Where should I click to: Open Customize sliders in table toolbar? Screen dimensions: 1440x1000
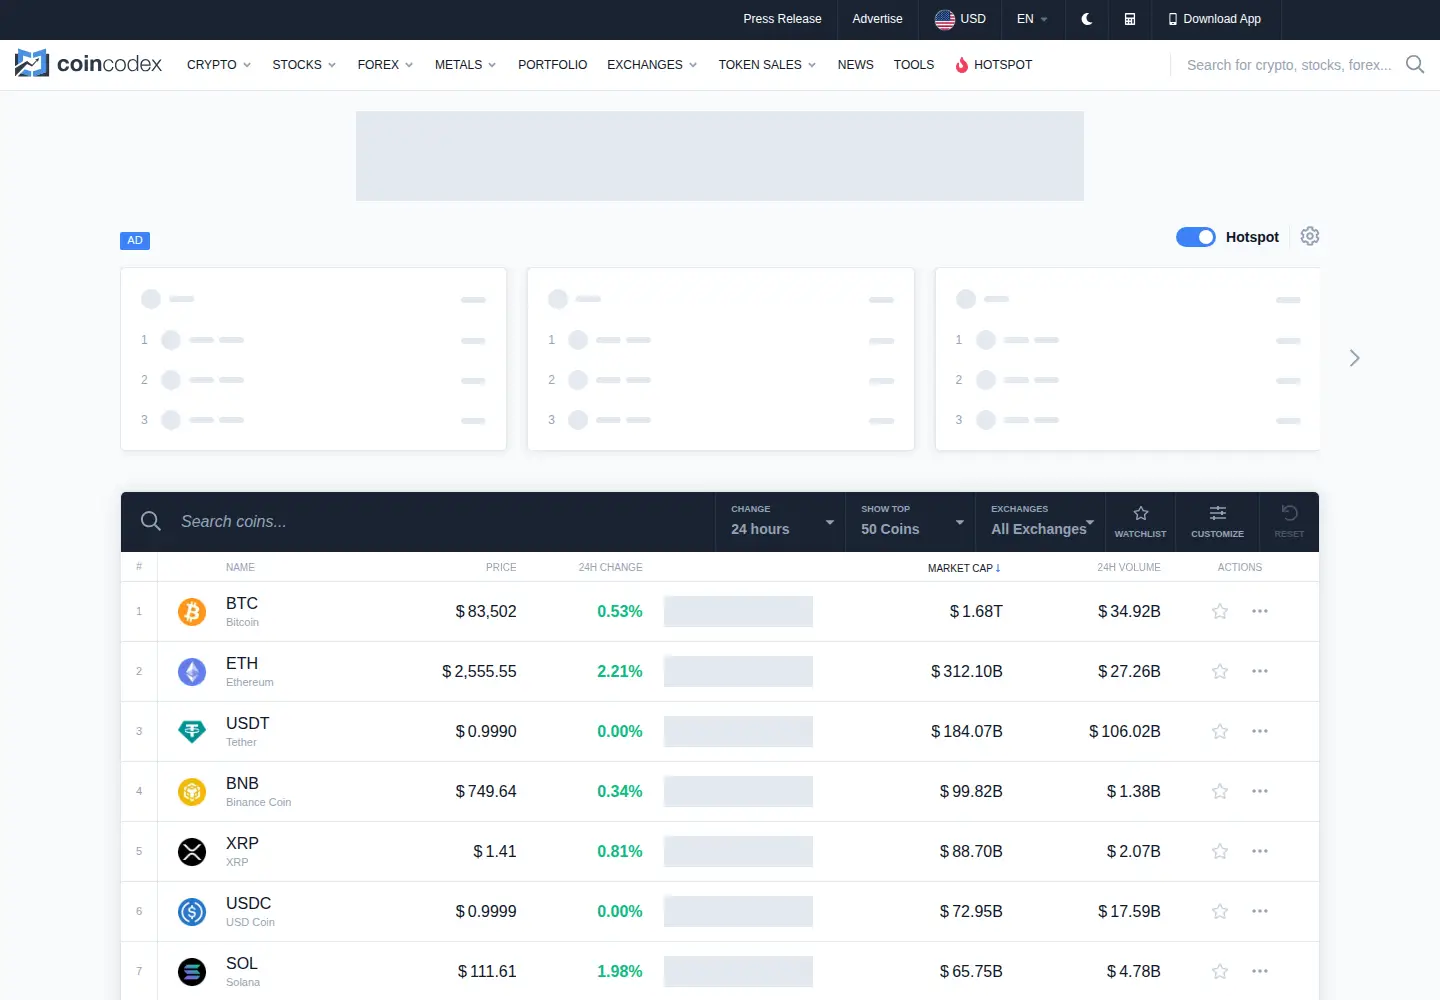click(1217, 522)
